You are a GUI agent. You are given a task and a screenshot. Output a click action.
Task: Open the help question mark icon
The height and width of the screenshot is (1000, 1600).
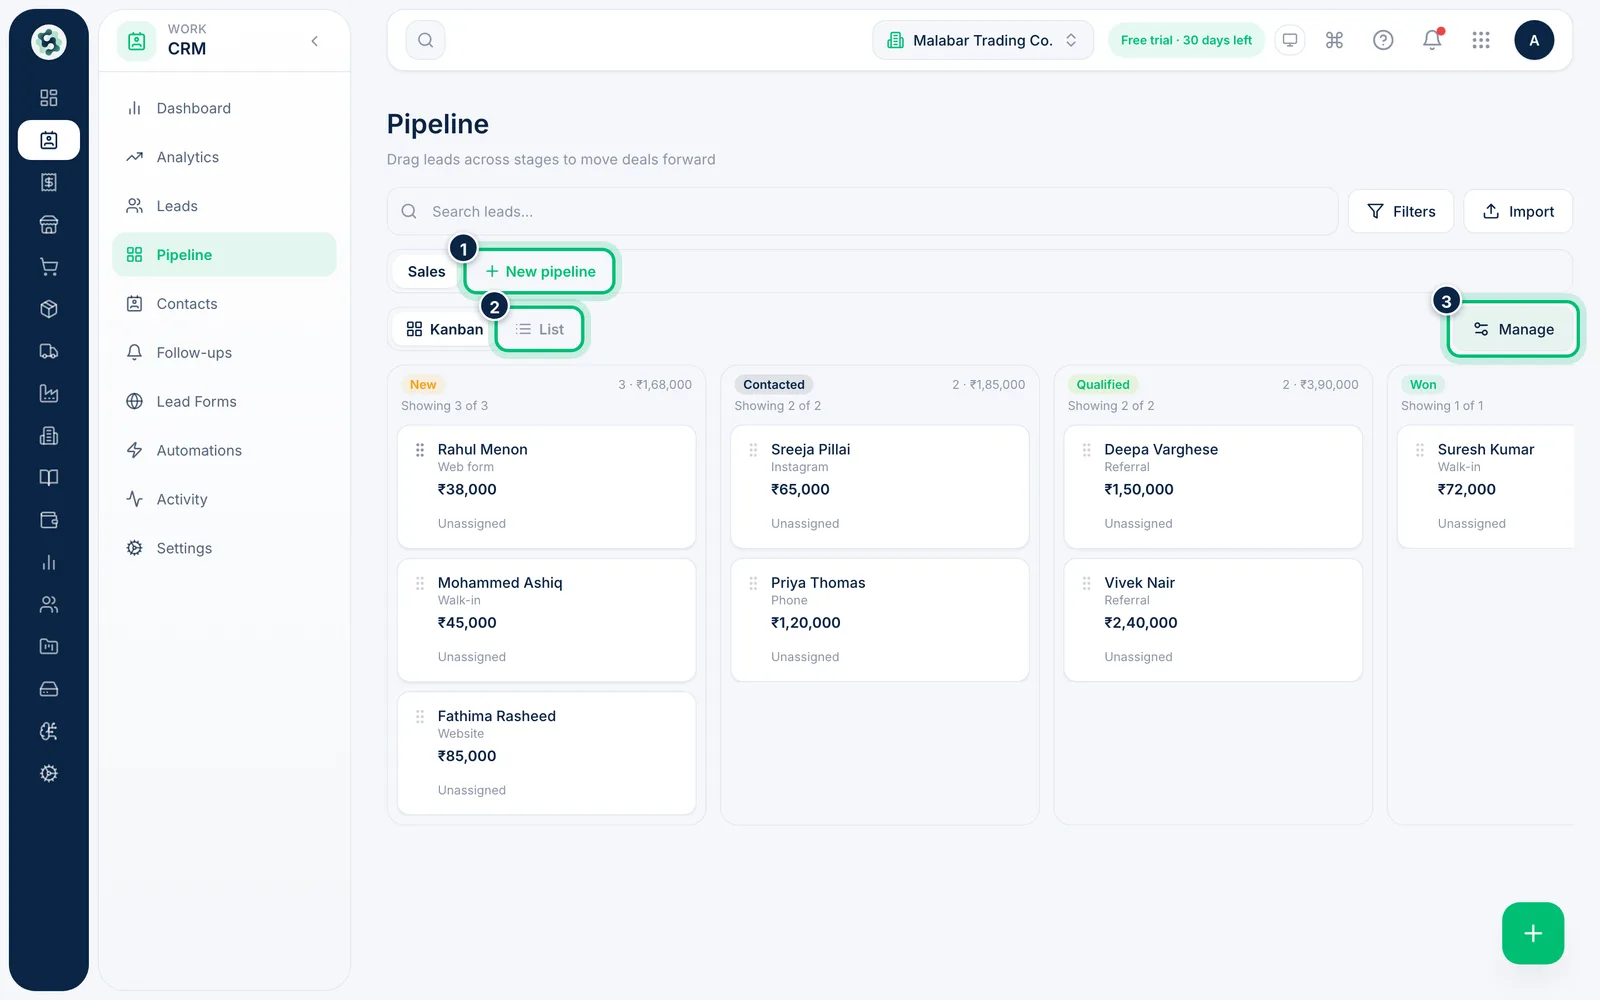pos(1383,40)
